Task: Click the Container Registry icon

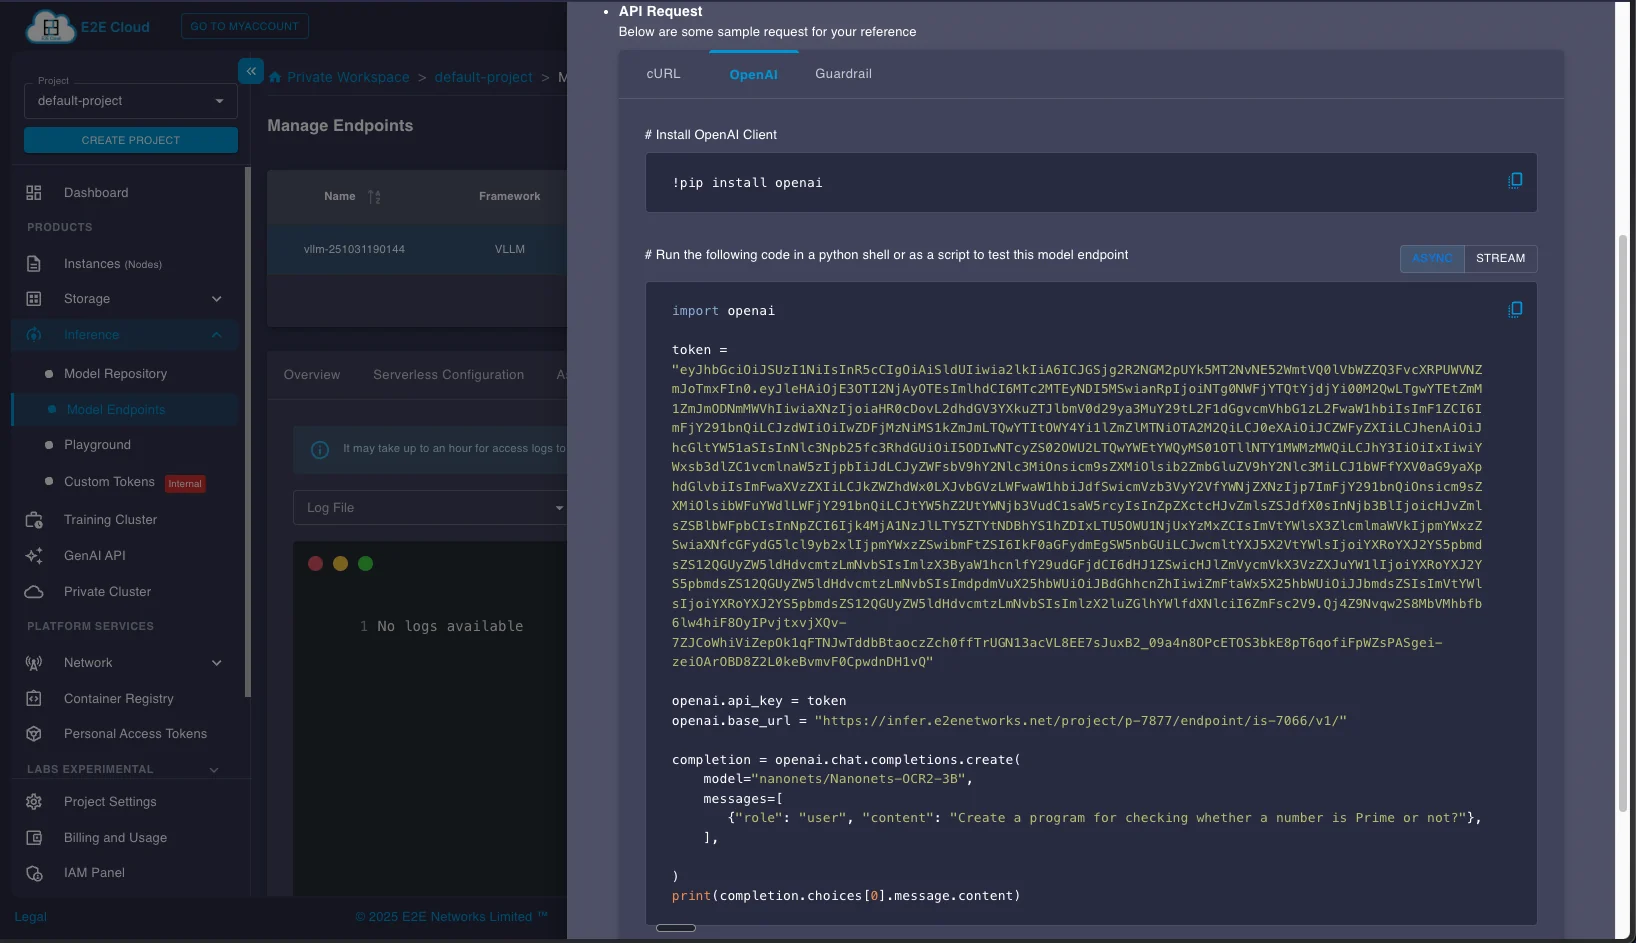Action: click(34, 699)
